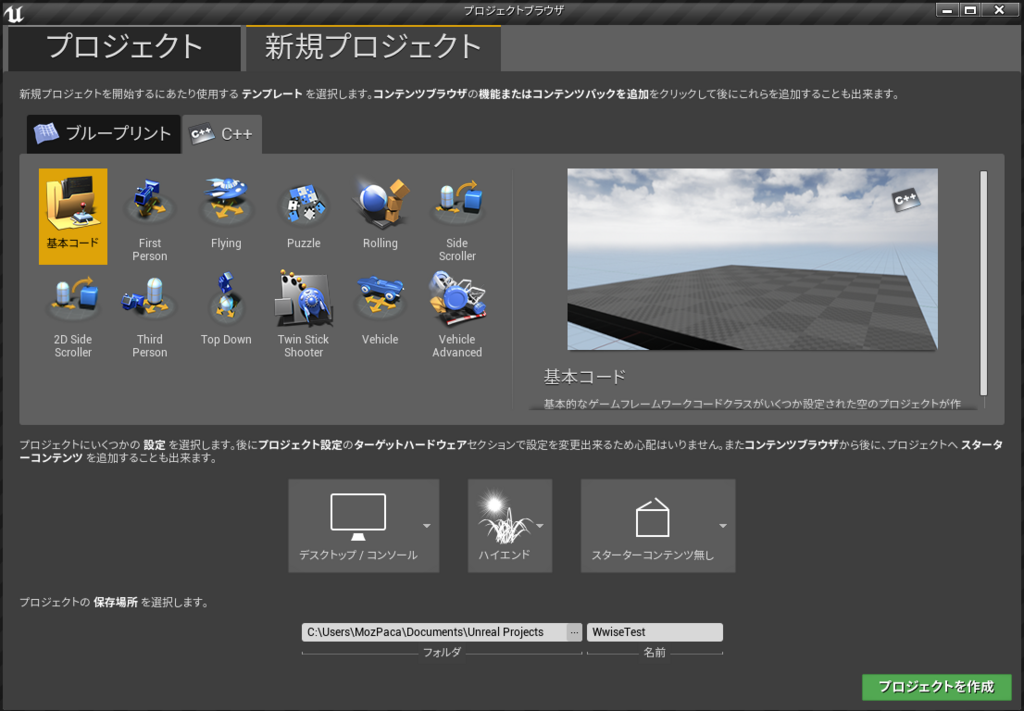Choose the Side Scroller template icon
The width and height of the screenshot is (1024, 711).
[x=457, y=202]
